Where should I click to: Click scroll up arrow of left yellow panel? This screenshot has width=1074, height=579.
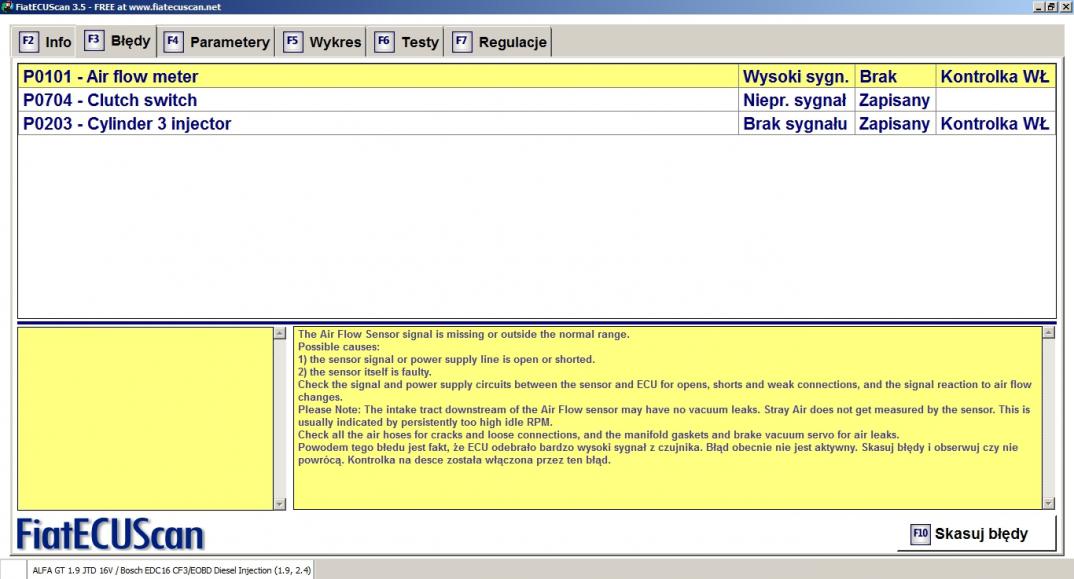pyautogui.click(x=279, y=334)
